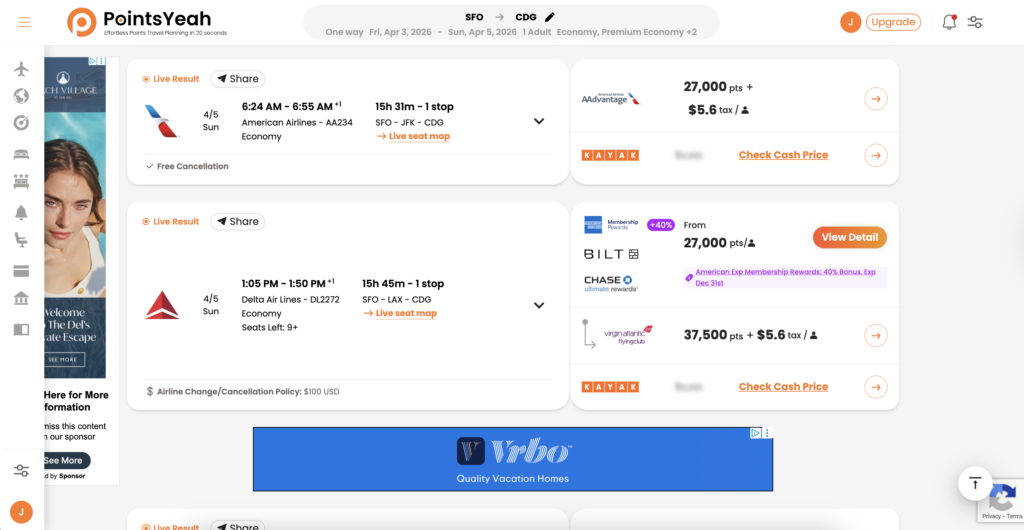Viewport: 1024px width, 530px height.
Task: Check Cash Price for the American Airlines flight
Action: (x=783, y=155)
